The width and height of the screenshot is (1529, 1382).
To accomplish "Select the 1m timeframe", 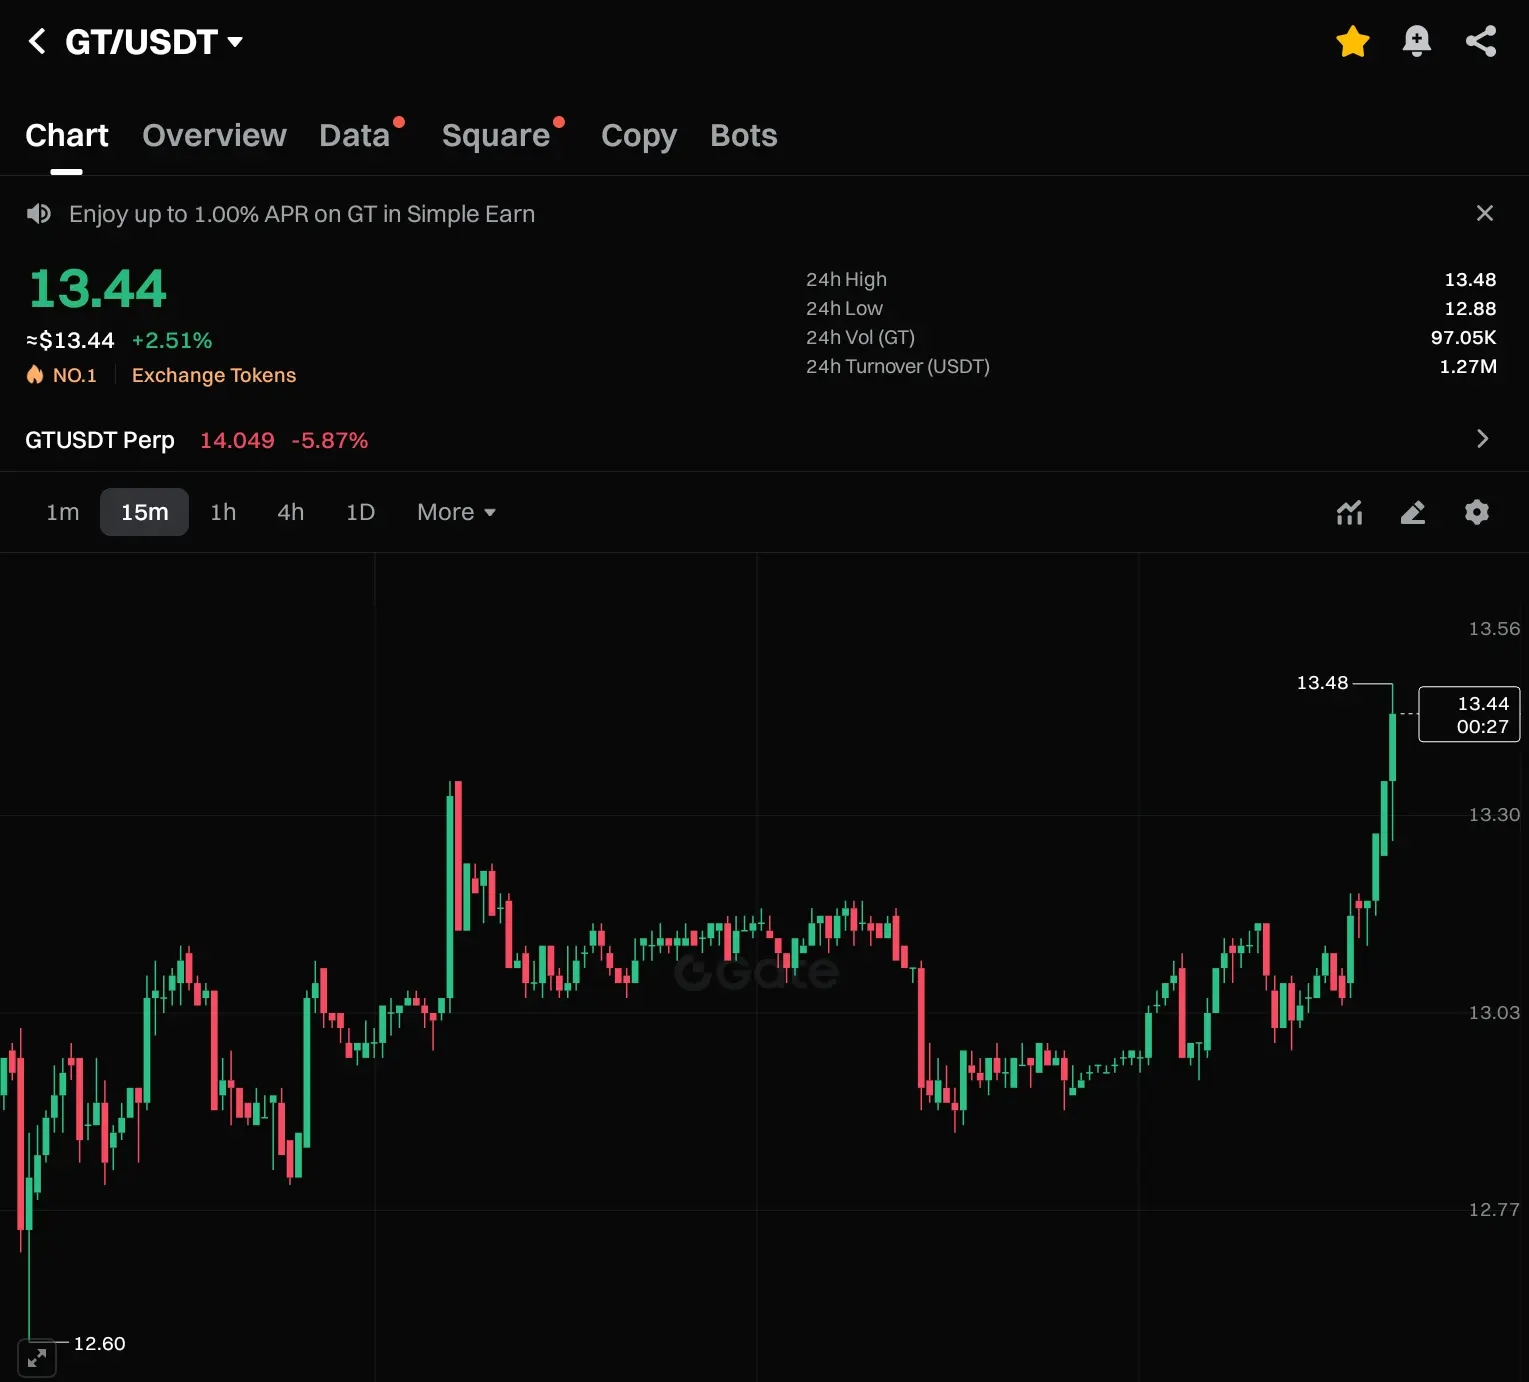I will tap(63, 512).
